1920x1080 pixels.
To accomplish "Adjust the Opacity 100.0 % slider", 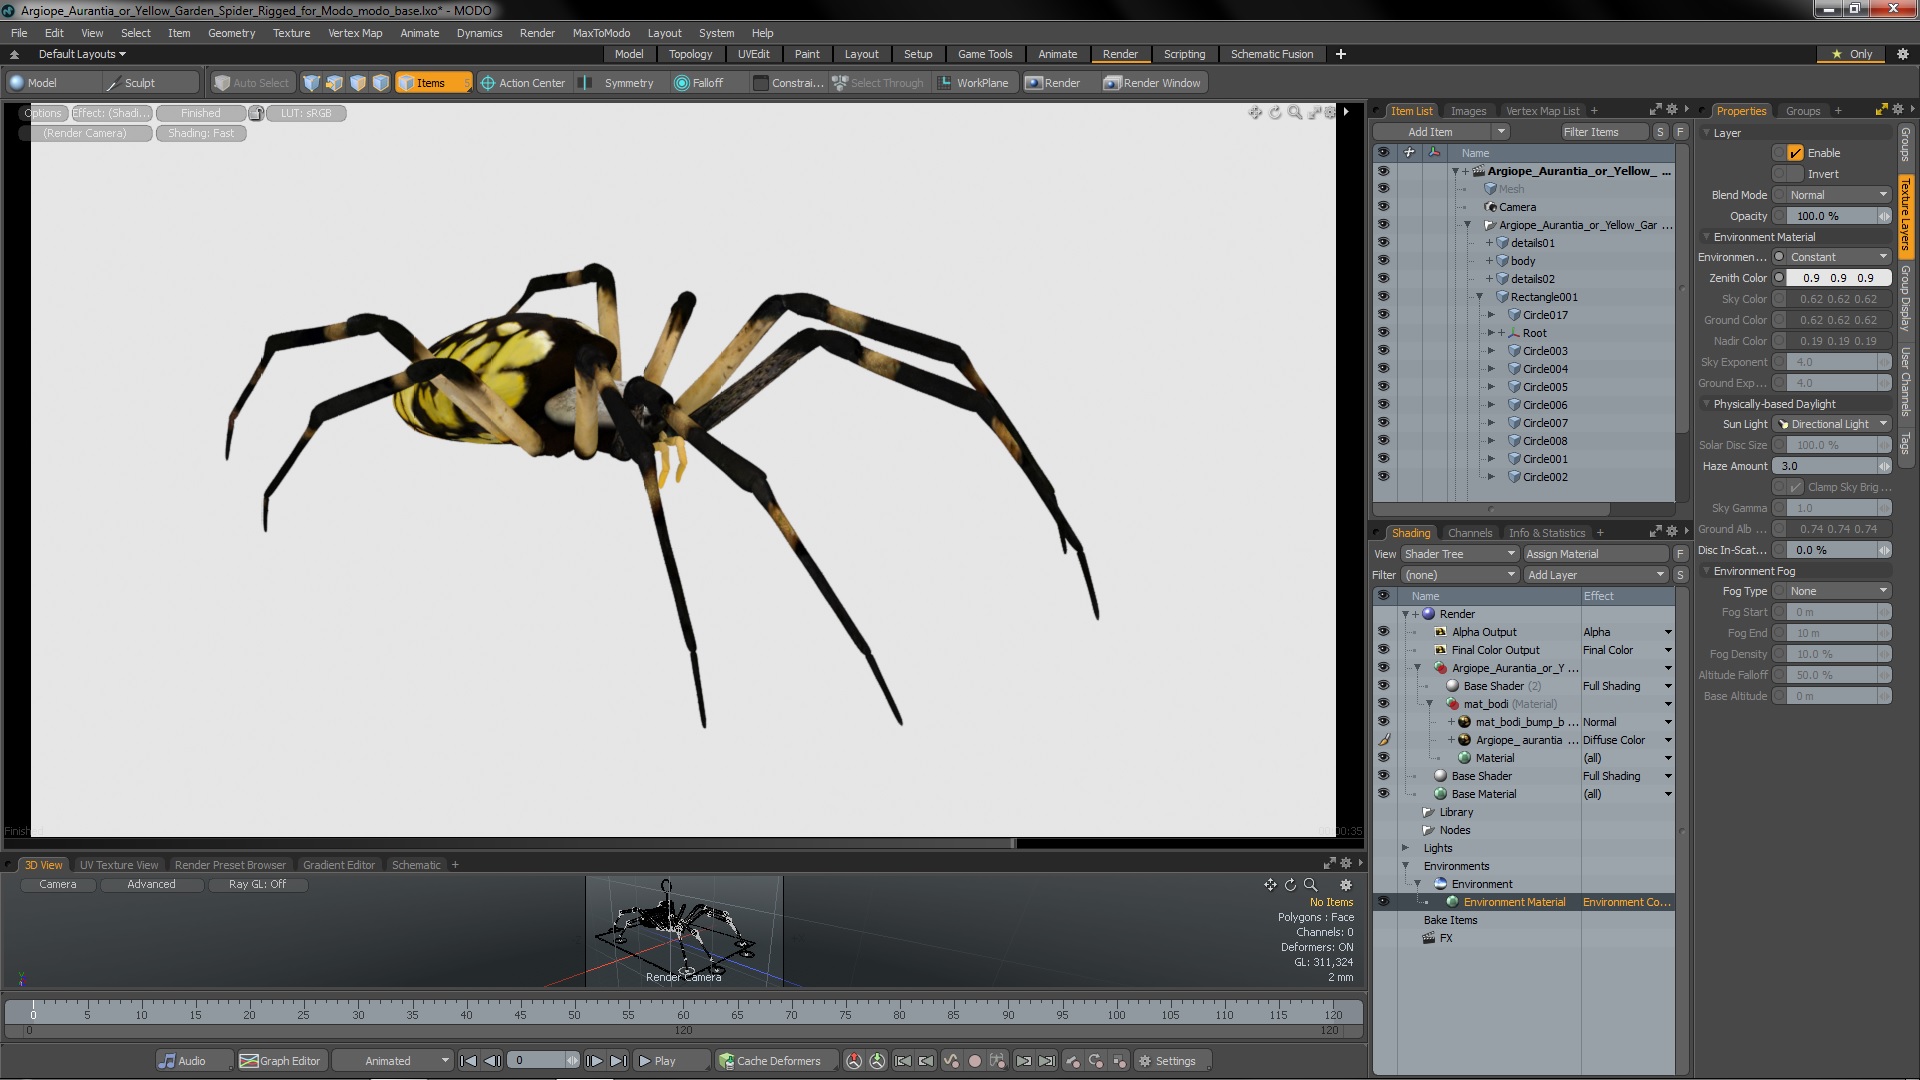I will pyautogui.click(x=1838, y=216).
